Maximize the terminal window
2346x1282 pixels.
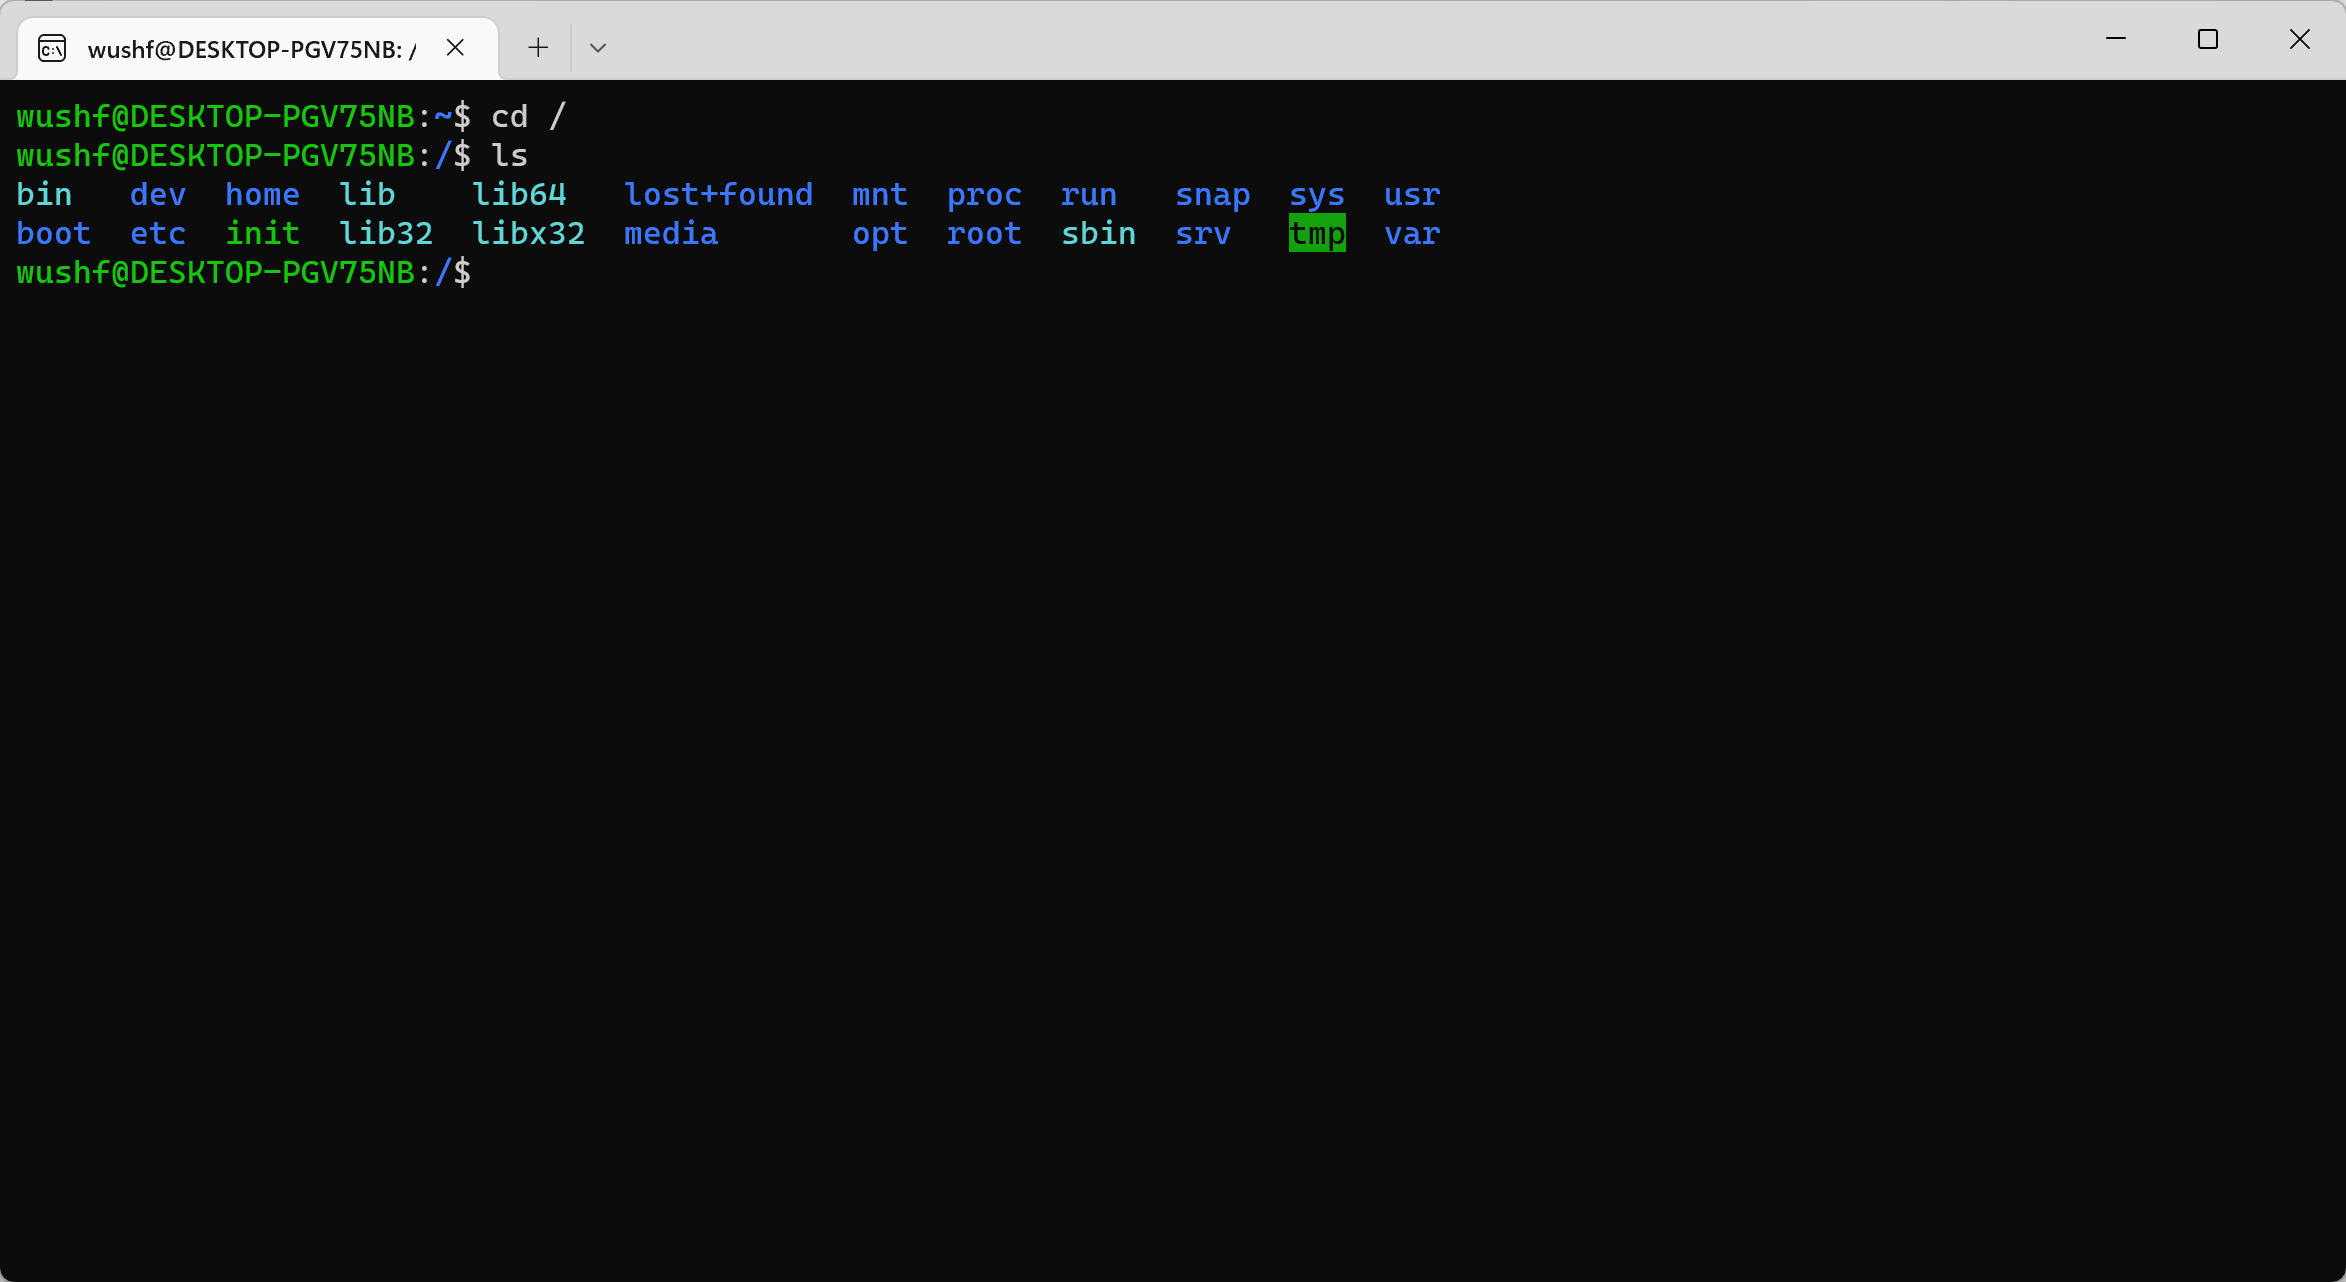click(2208, 39)
